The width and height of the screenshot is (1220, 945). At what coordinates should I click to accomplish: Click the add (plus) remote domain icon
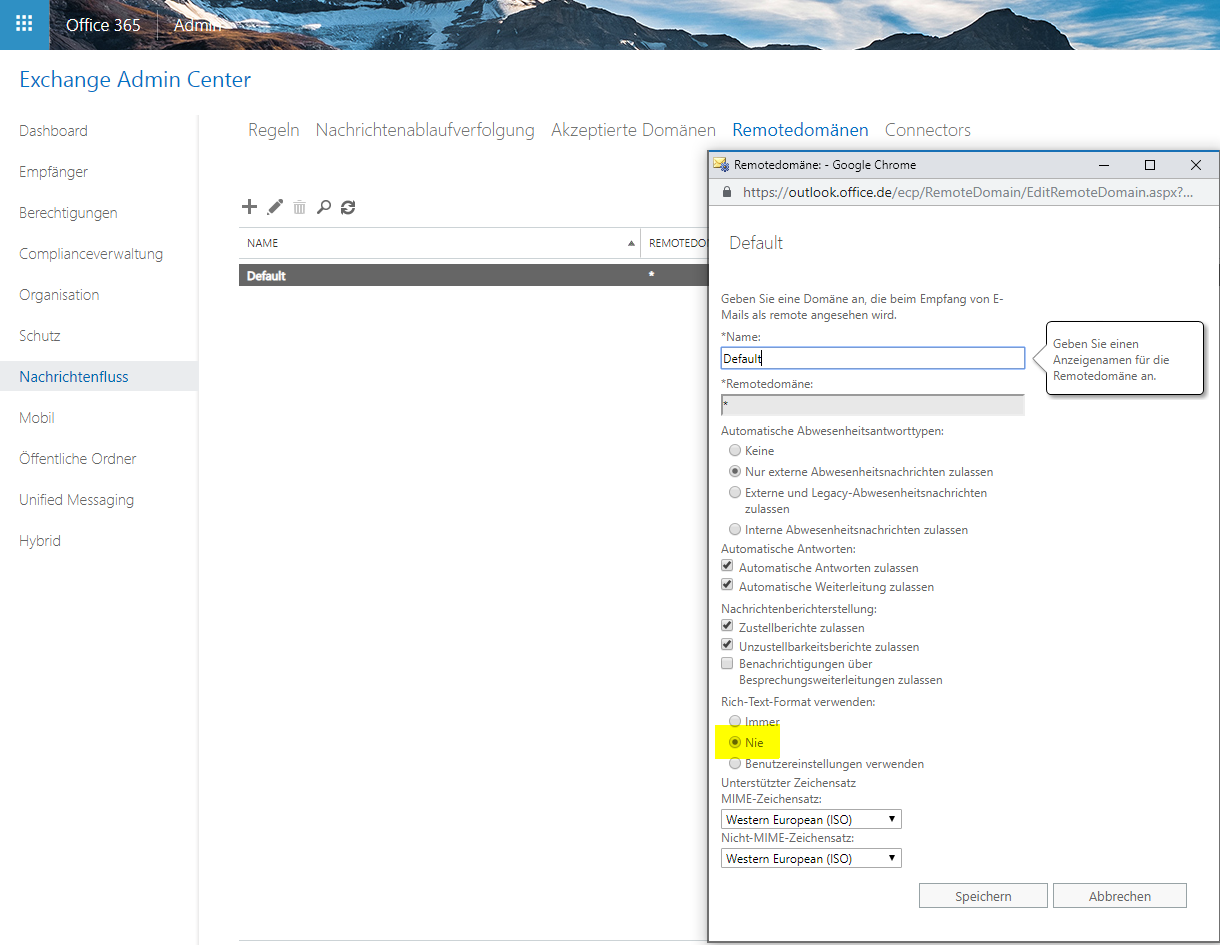pos(250,207)
